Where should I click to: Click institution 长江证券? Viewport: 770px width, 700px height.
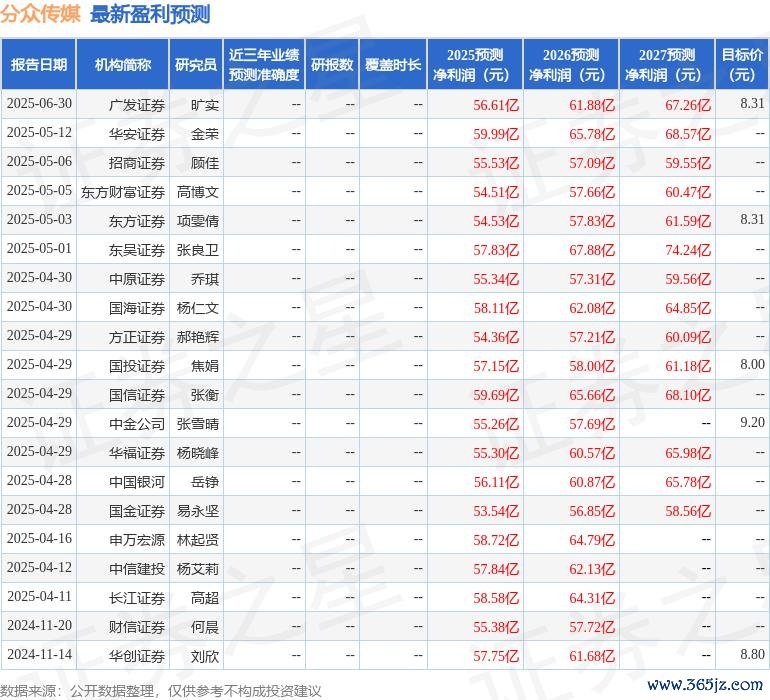pos(137,598)
